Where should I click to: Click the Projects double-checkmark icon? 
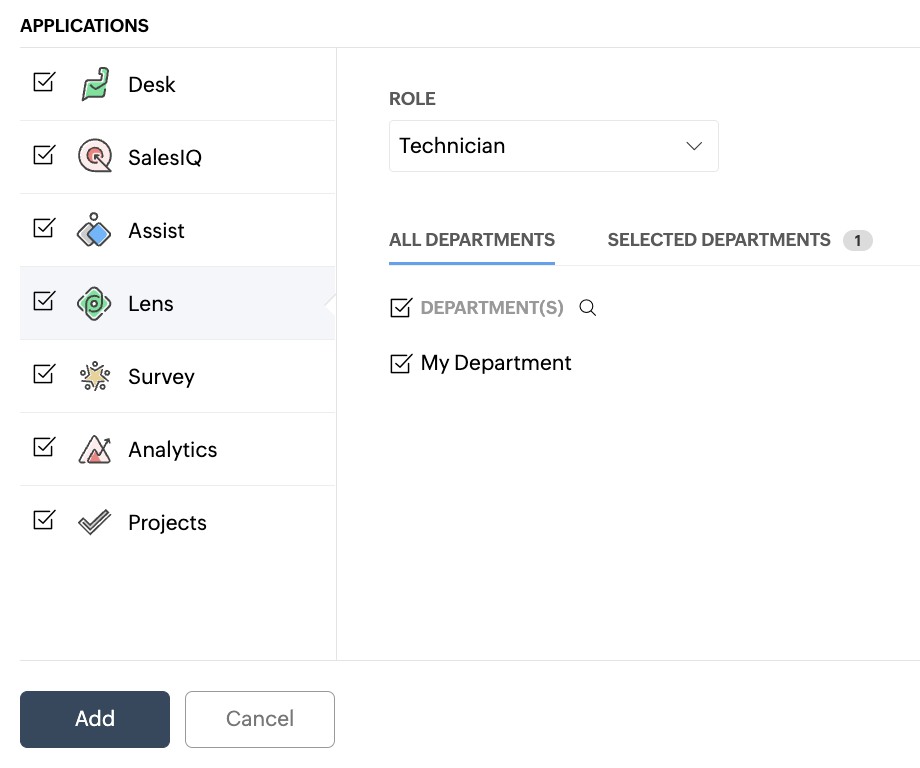pos(94,522)
